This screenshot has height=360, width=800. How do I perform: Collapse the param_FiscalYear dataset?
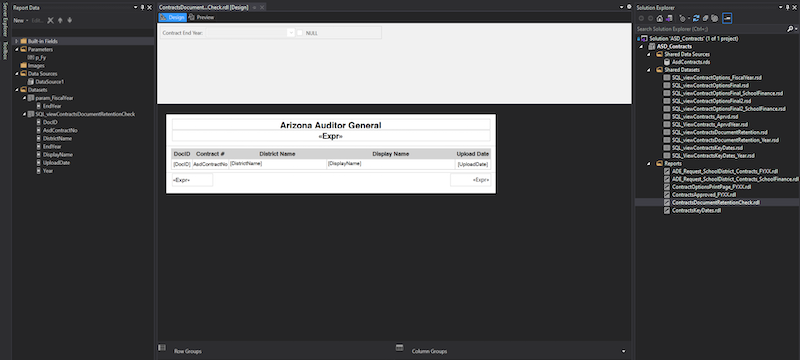coord(24,98)
